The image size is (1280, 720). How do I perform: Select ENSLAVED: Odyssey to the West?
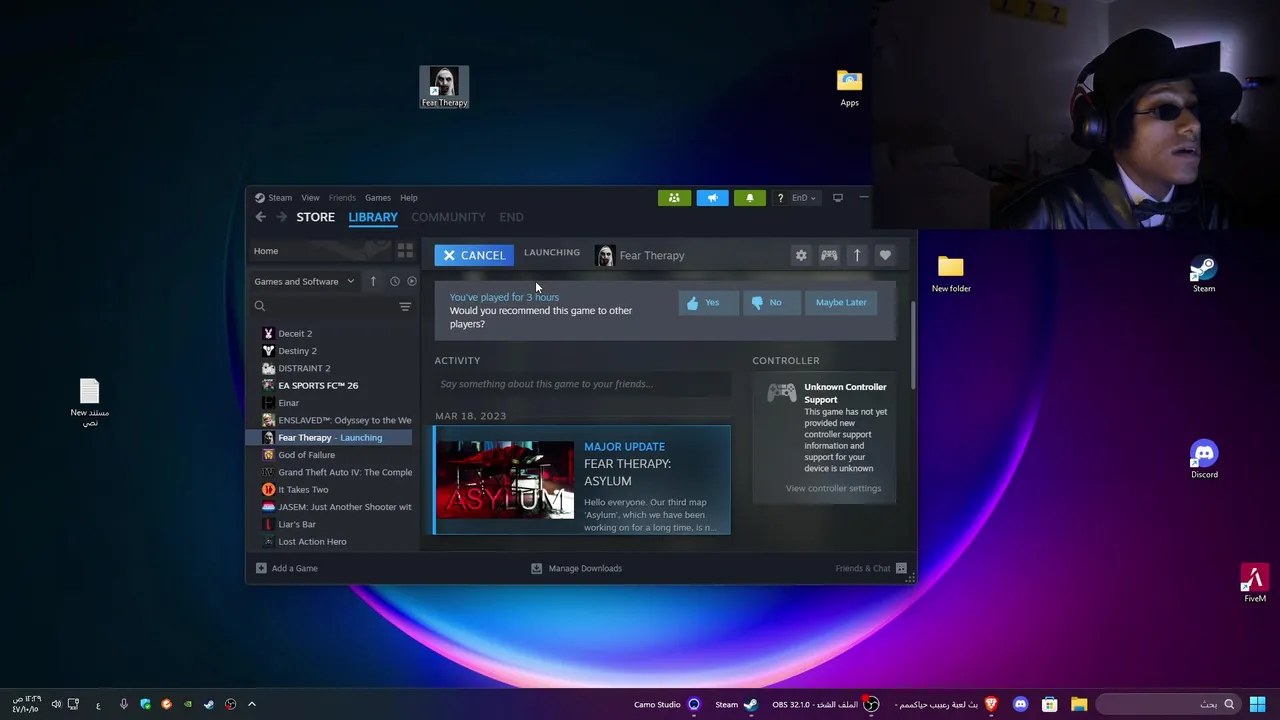click(x=338, y=421)
